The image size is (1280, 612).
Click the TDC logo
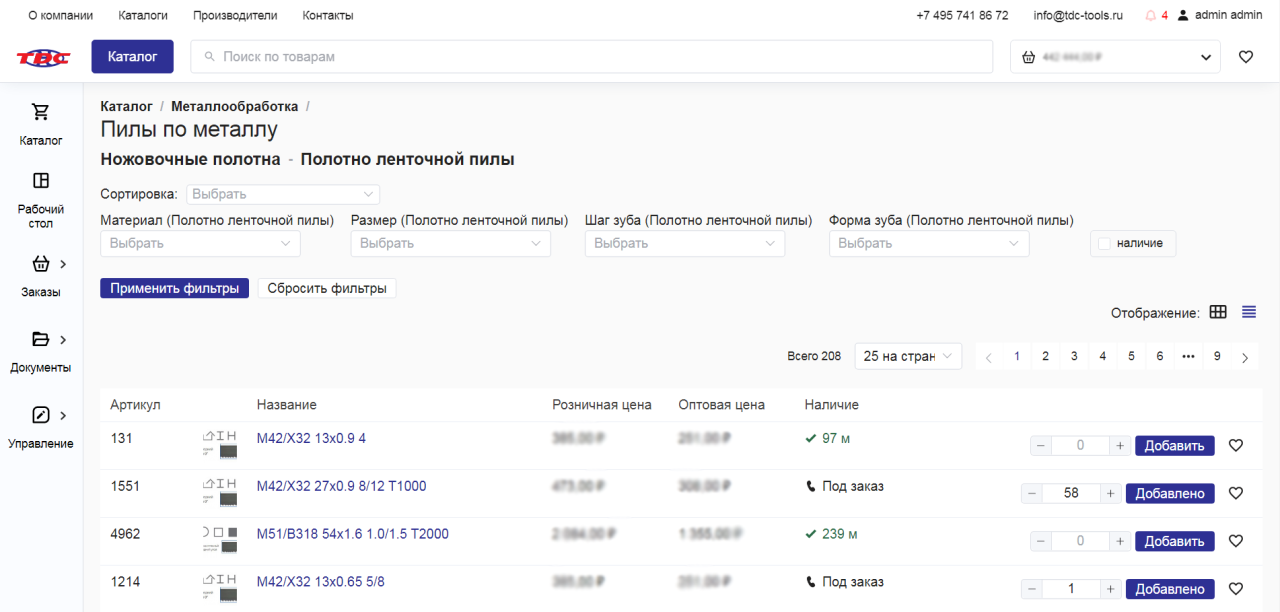click(x=43, y=57)
